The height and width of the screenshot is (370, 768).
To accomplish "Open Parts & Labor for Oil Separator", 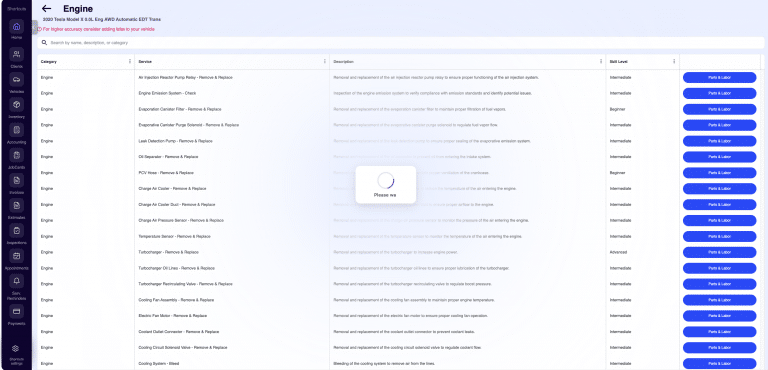I will [x=720, y=157].
